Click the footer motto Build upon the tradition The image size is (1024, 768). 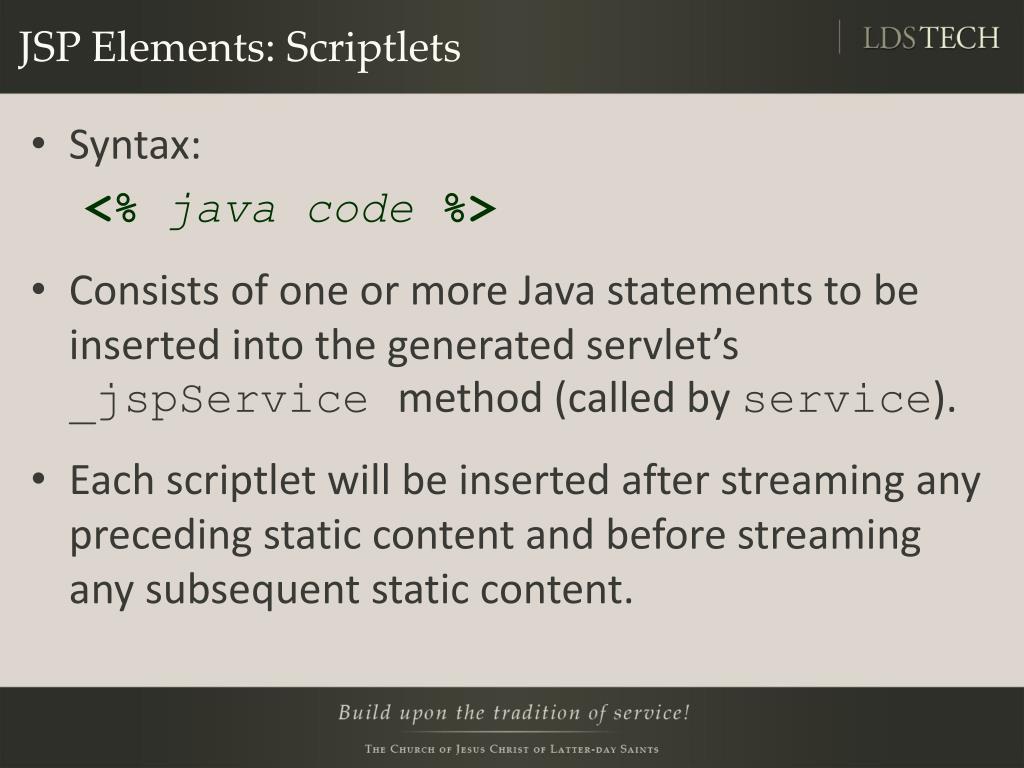click(x=514, y=712)
